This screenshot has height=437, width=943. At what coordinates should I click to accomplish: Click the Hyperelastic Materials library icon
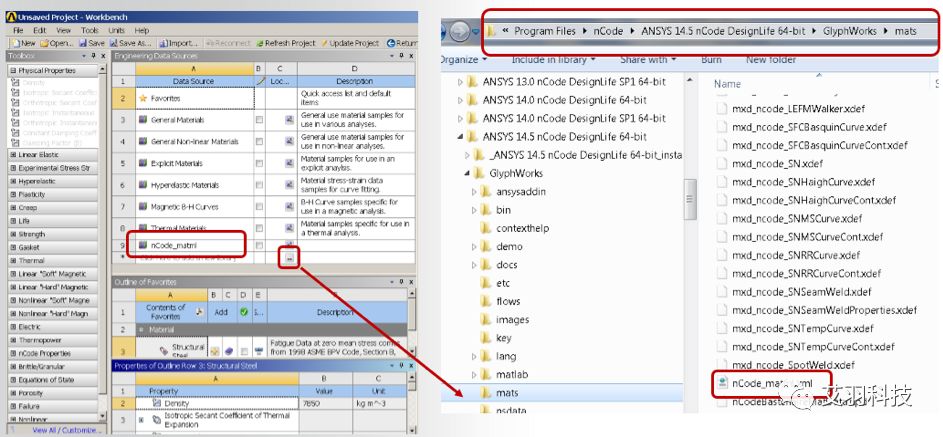pos(143,185)
